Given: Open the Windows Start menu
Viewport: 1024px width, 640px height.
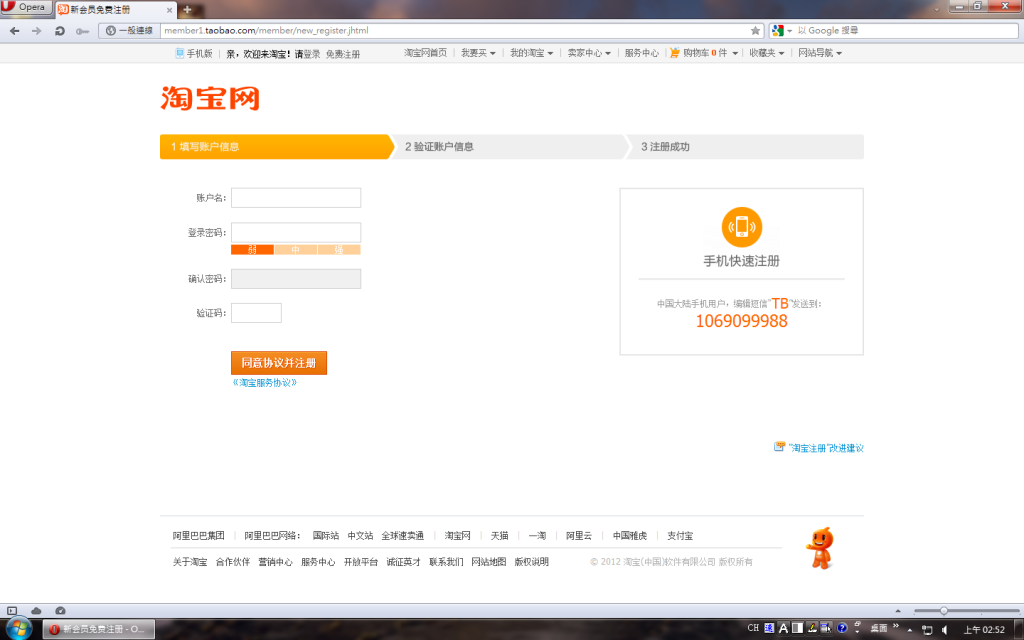Looking at the screenshot, I should point(18,628).
